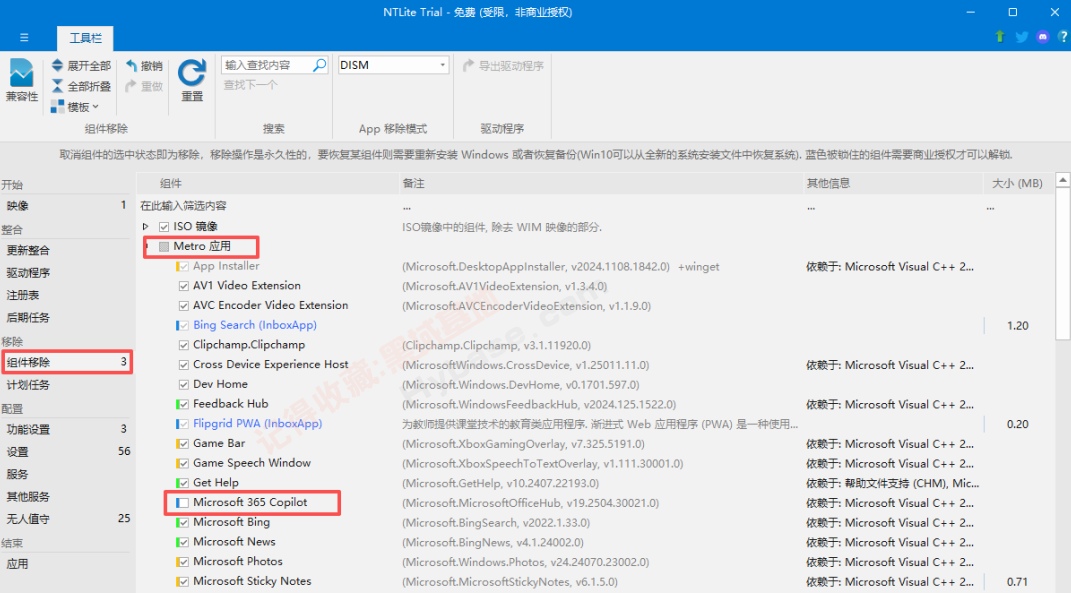Uncheck Cross Device Experience Host
This screenshot has width=1071, height=593.
(184, 365)
